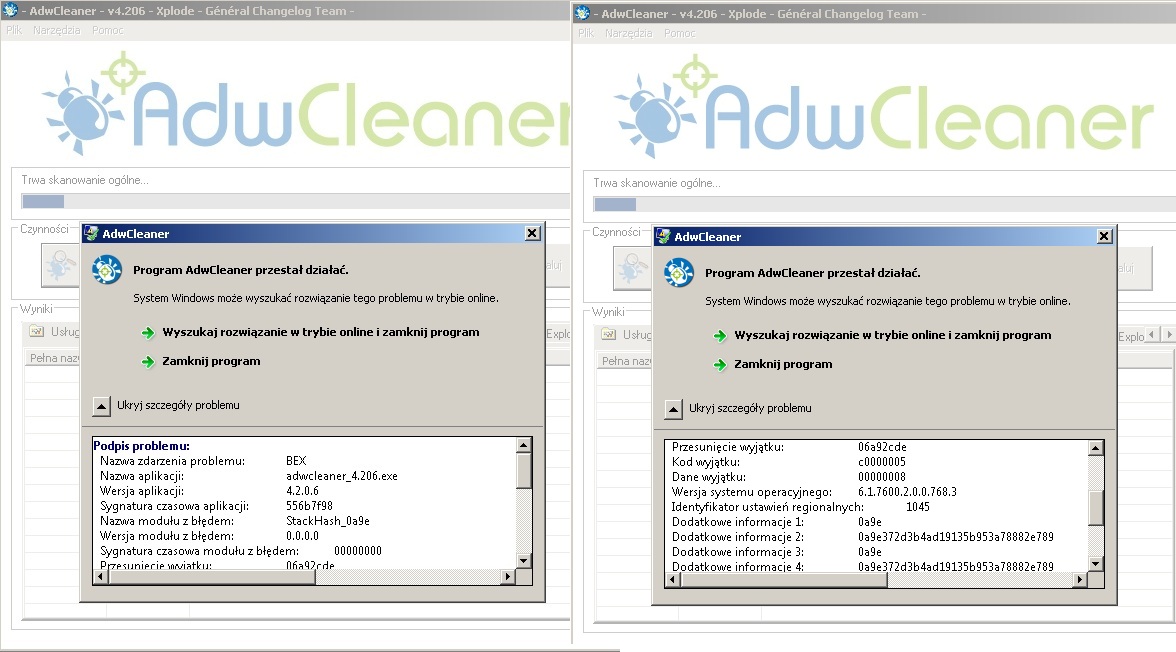Viewport: 1176px width, 652px height.
Task: Click right main window title bar bug icon
Action: [x=583, y=13]
